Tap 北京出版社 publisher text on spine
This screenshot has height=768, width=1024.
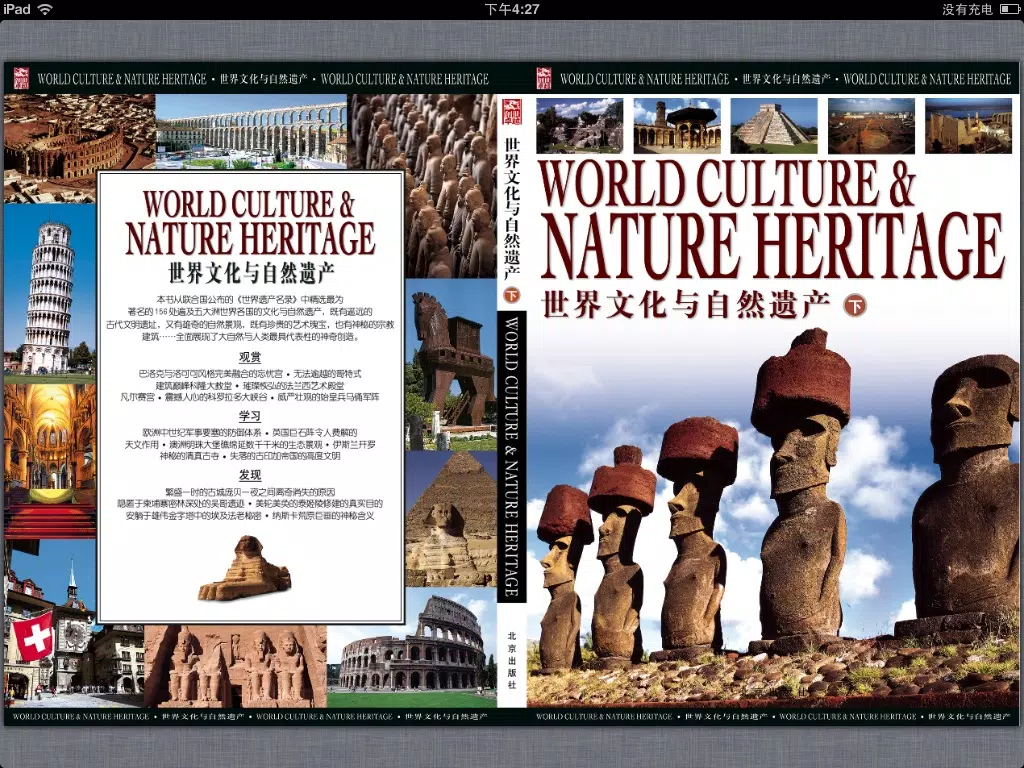tap(512, 660)
